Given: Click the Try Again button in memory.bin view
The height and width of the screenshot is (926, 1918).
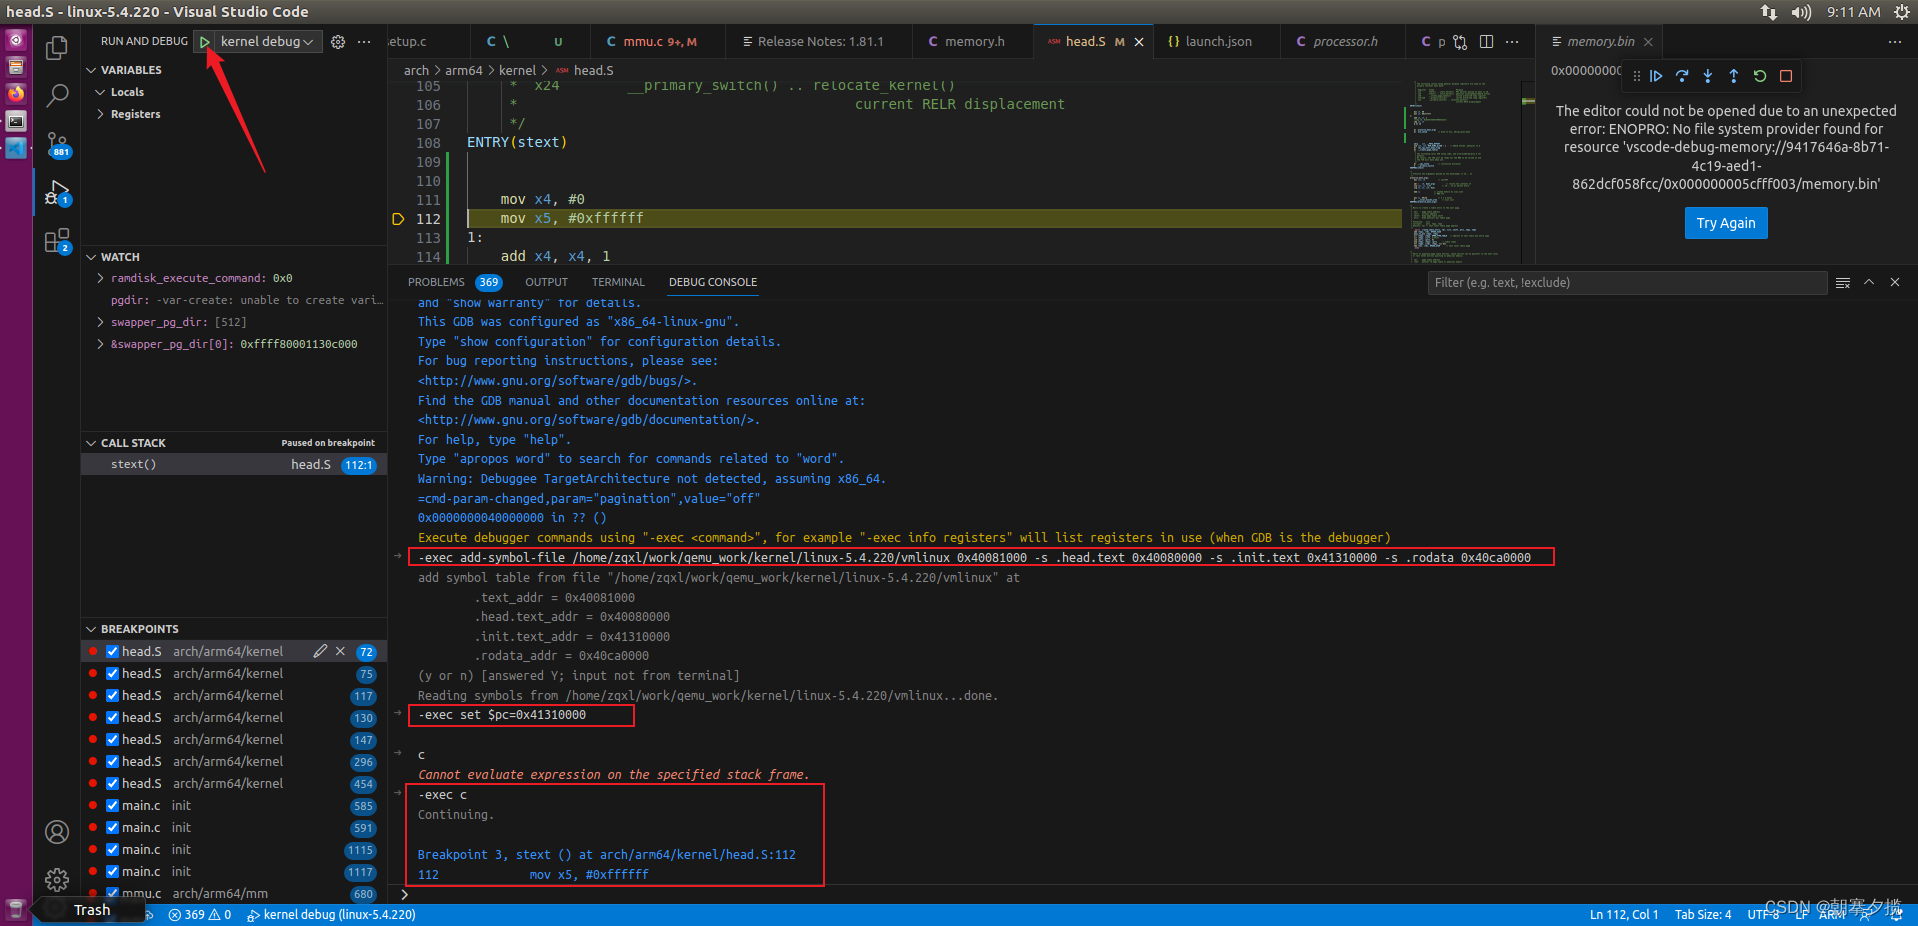Looking at the screenshot, I should coord(1725,223).
